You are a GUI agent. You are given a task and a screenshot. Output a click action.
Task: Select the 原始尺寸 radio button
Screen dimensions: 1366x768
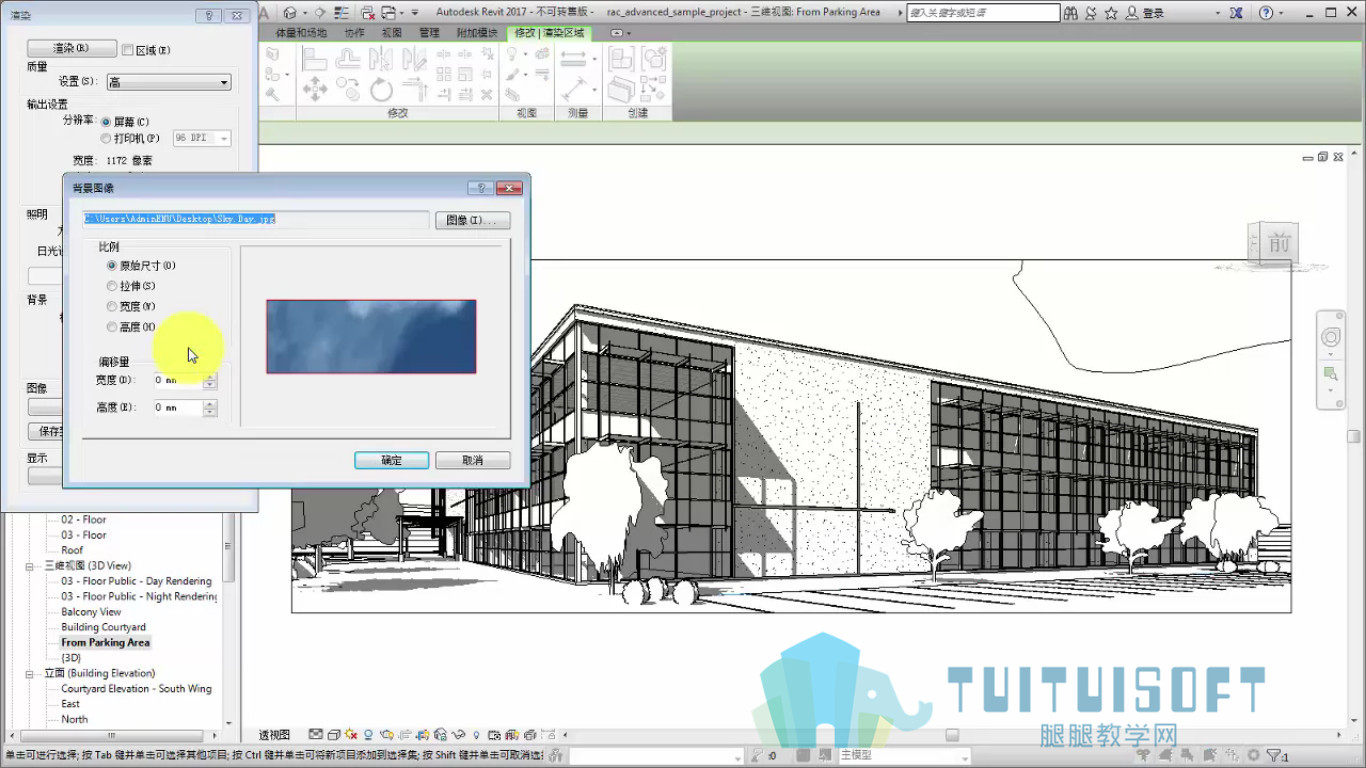pos(112,266)
